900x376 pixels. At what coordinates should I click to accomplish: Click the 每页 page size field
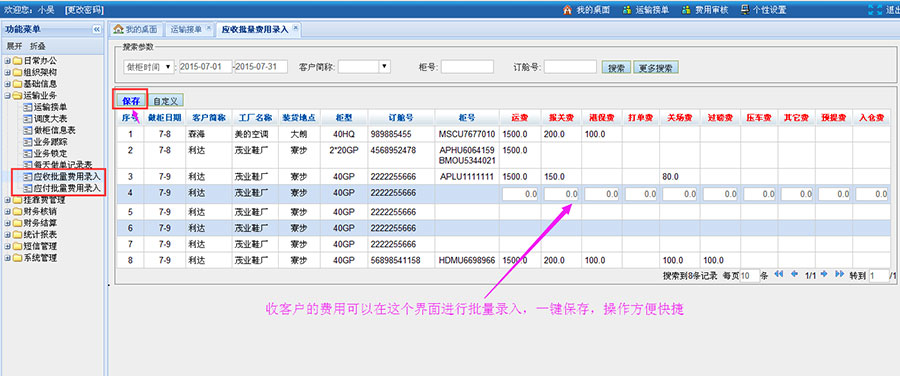749,276
